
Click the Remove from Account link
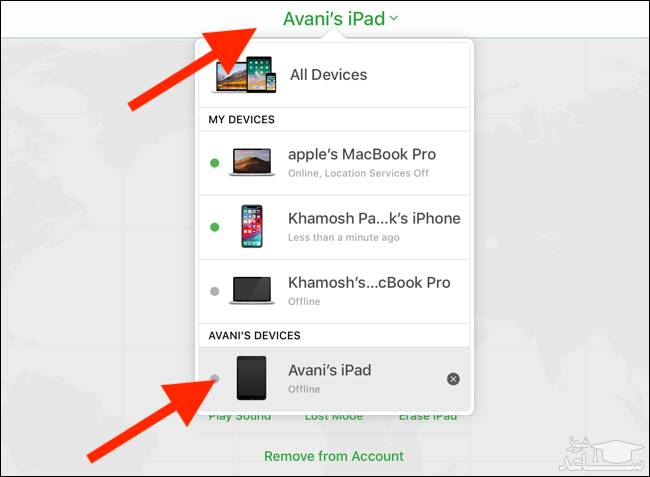point(334,456)
